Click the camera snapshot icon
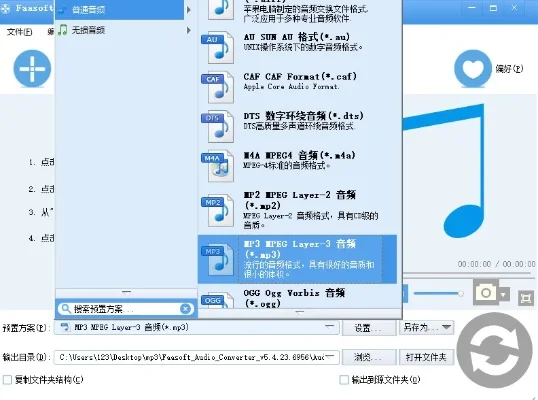Screen dimensions: 538x400 pos(485,292)
